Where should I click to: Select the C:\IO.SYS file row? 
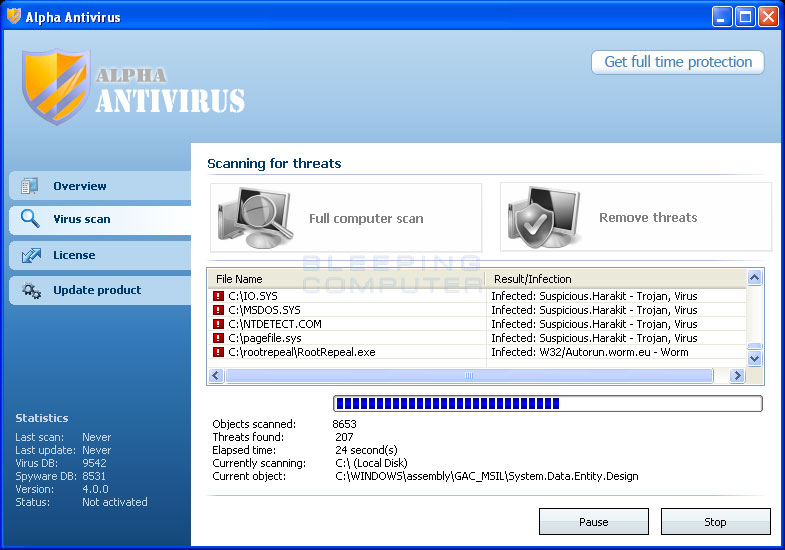[477, 296]
